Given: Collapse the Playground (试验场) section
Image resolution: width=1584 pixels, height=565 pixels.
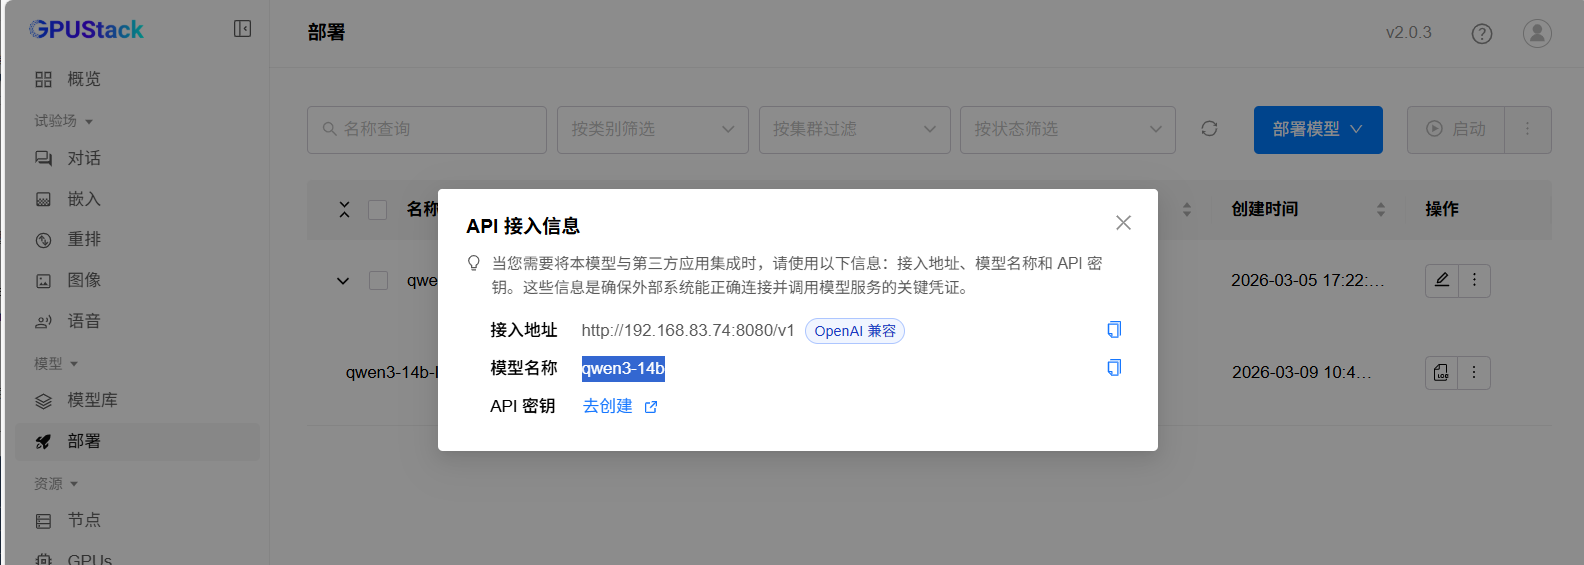Looking at the screenshot, I should (64, 121).
